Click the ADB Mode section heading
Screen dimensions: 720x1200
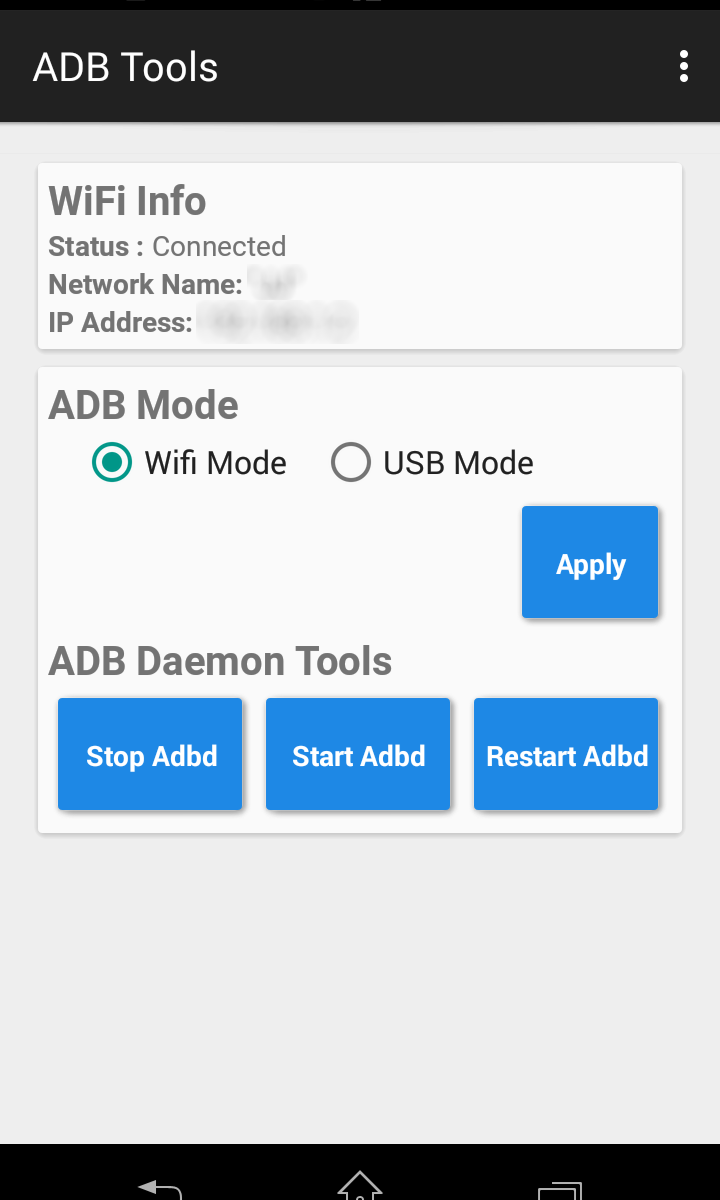point(143,405)
